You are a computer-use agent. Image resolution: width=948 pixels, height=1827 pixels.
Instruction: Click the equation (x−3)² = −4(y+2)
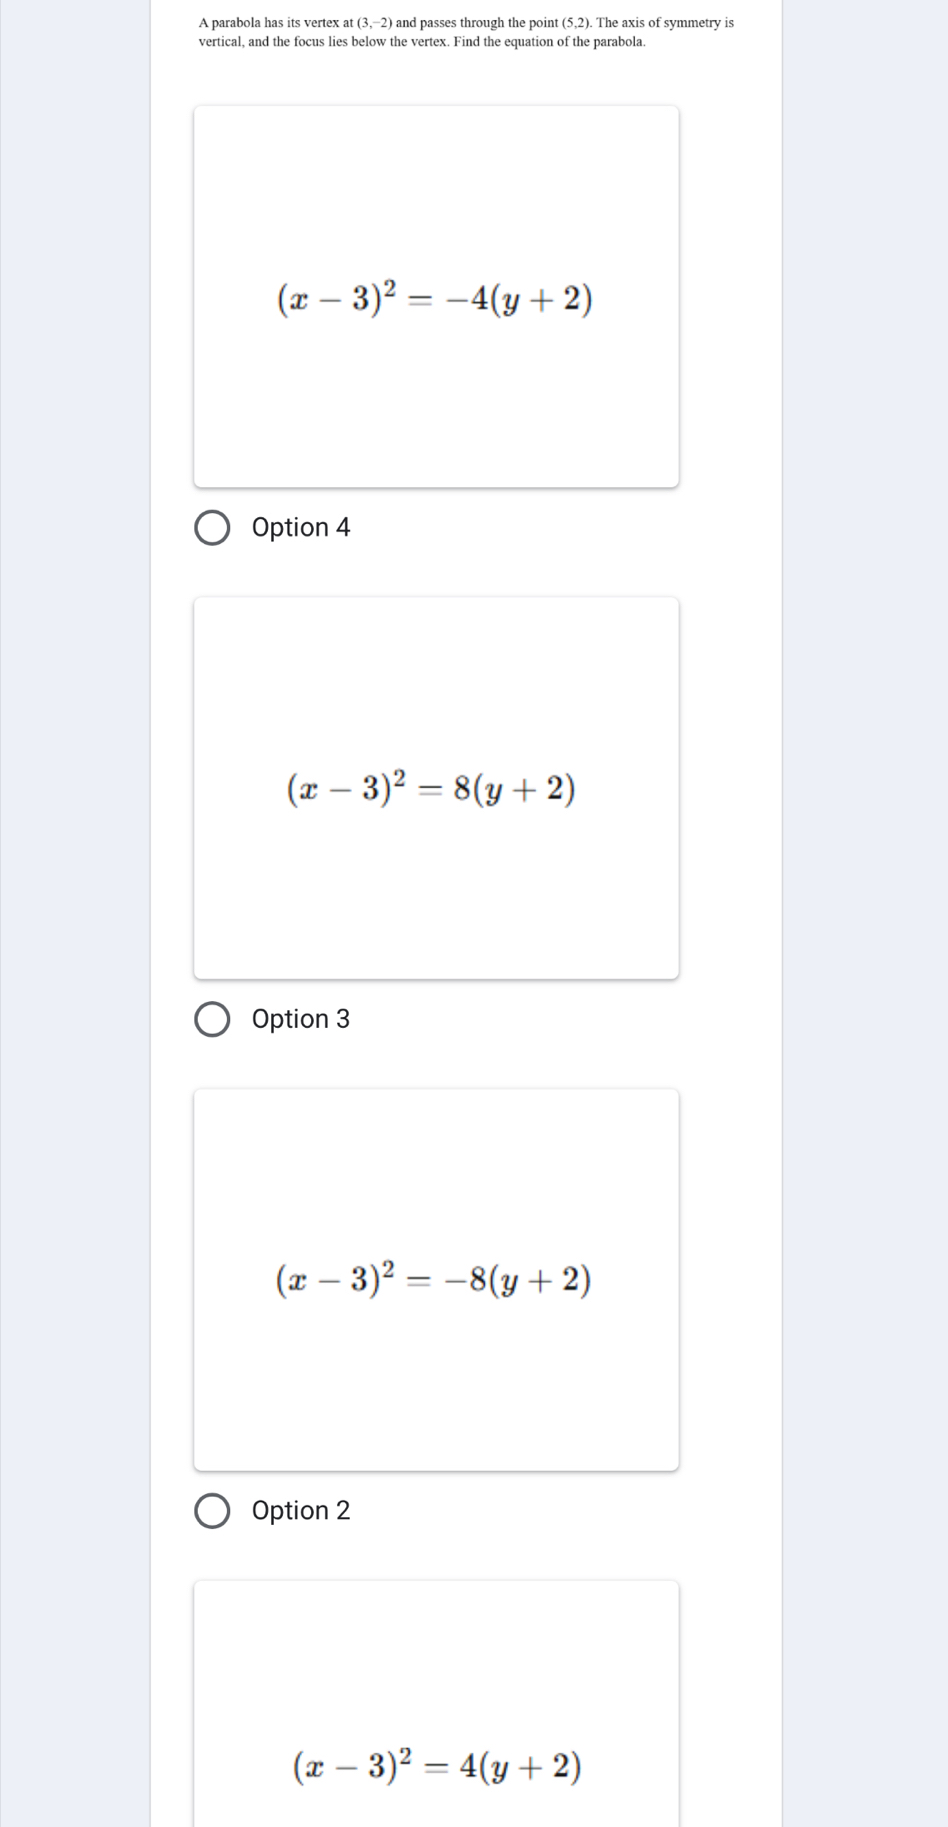click(435, 298)
